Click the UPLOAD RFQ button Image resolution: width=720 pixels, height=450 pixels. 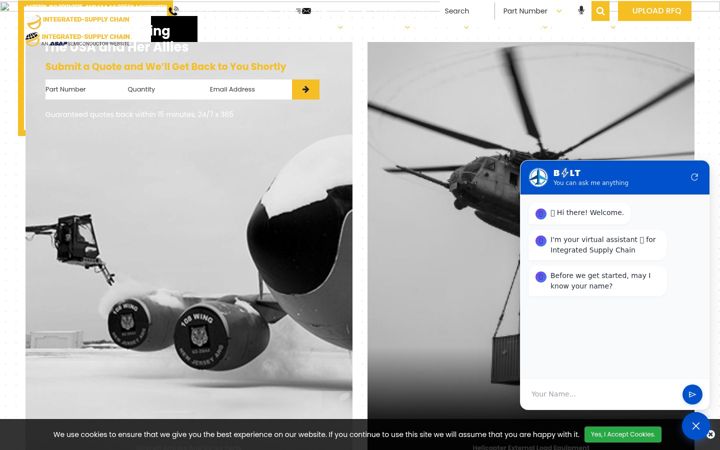click(654, 11)
